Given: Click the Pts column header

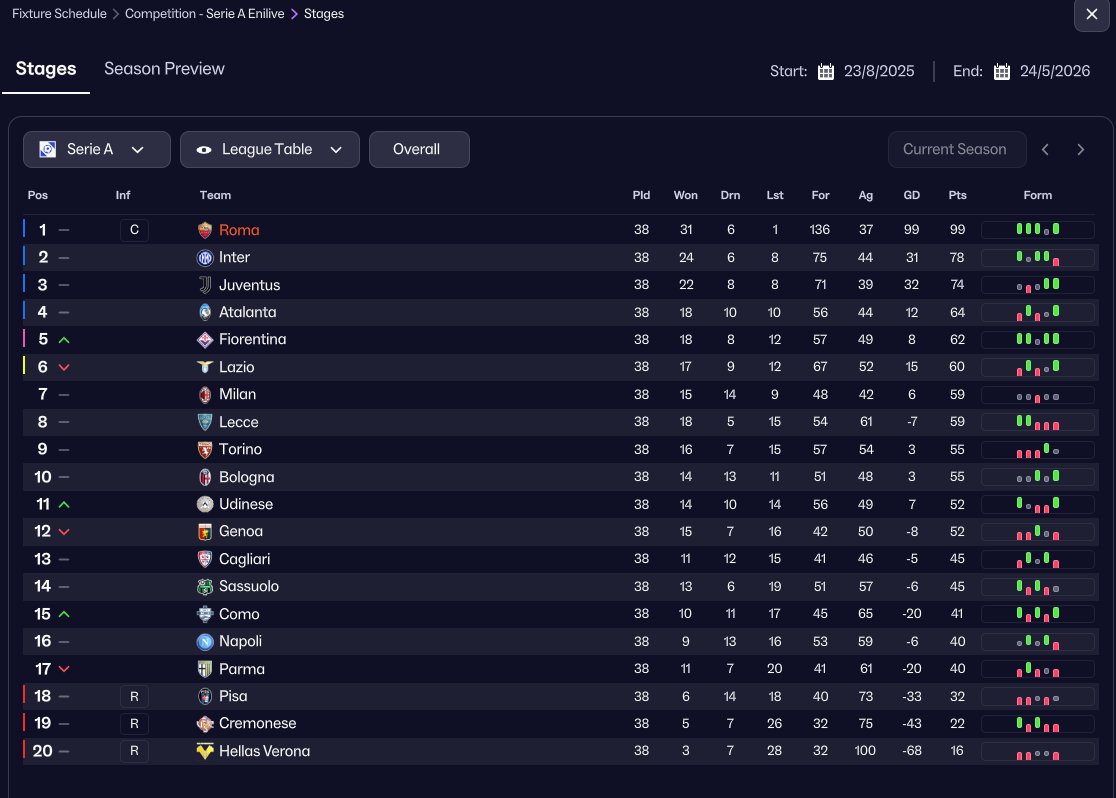Looking at the screenshot, I should click(957, 195).
